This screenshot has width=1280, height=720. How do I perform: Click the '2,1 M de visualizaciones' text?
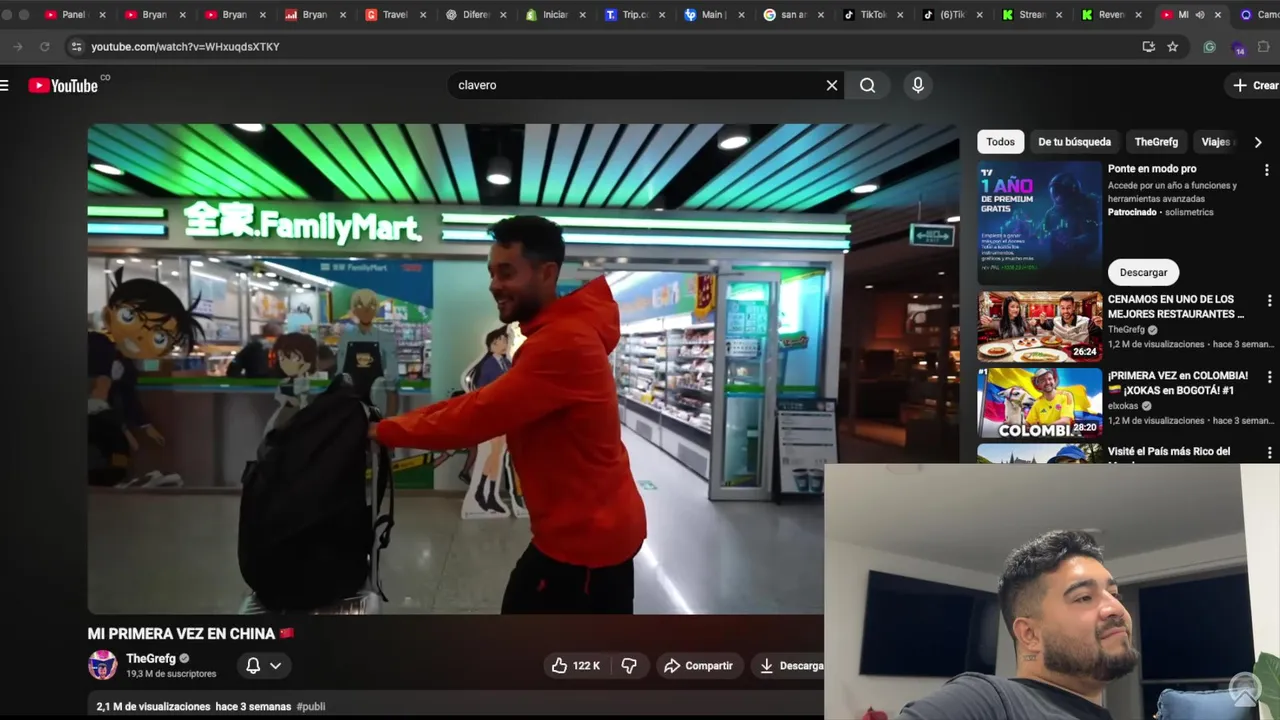(x=153, y=707)
